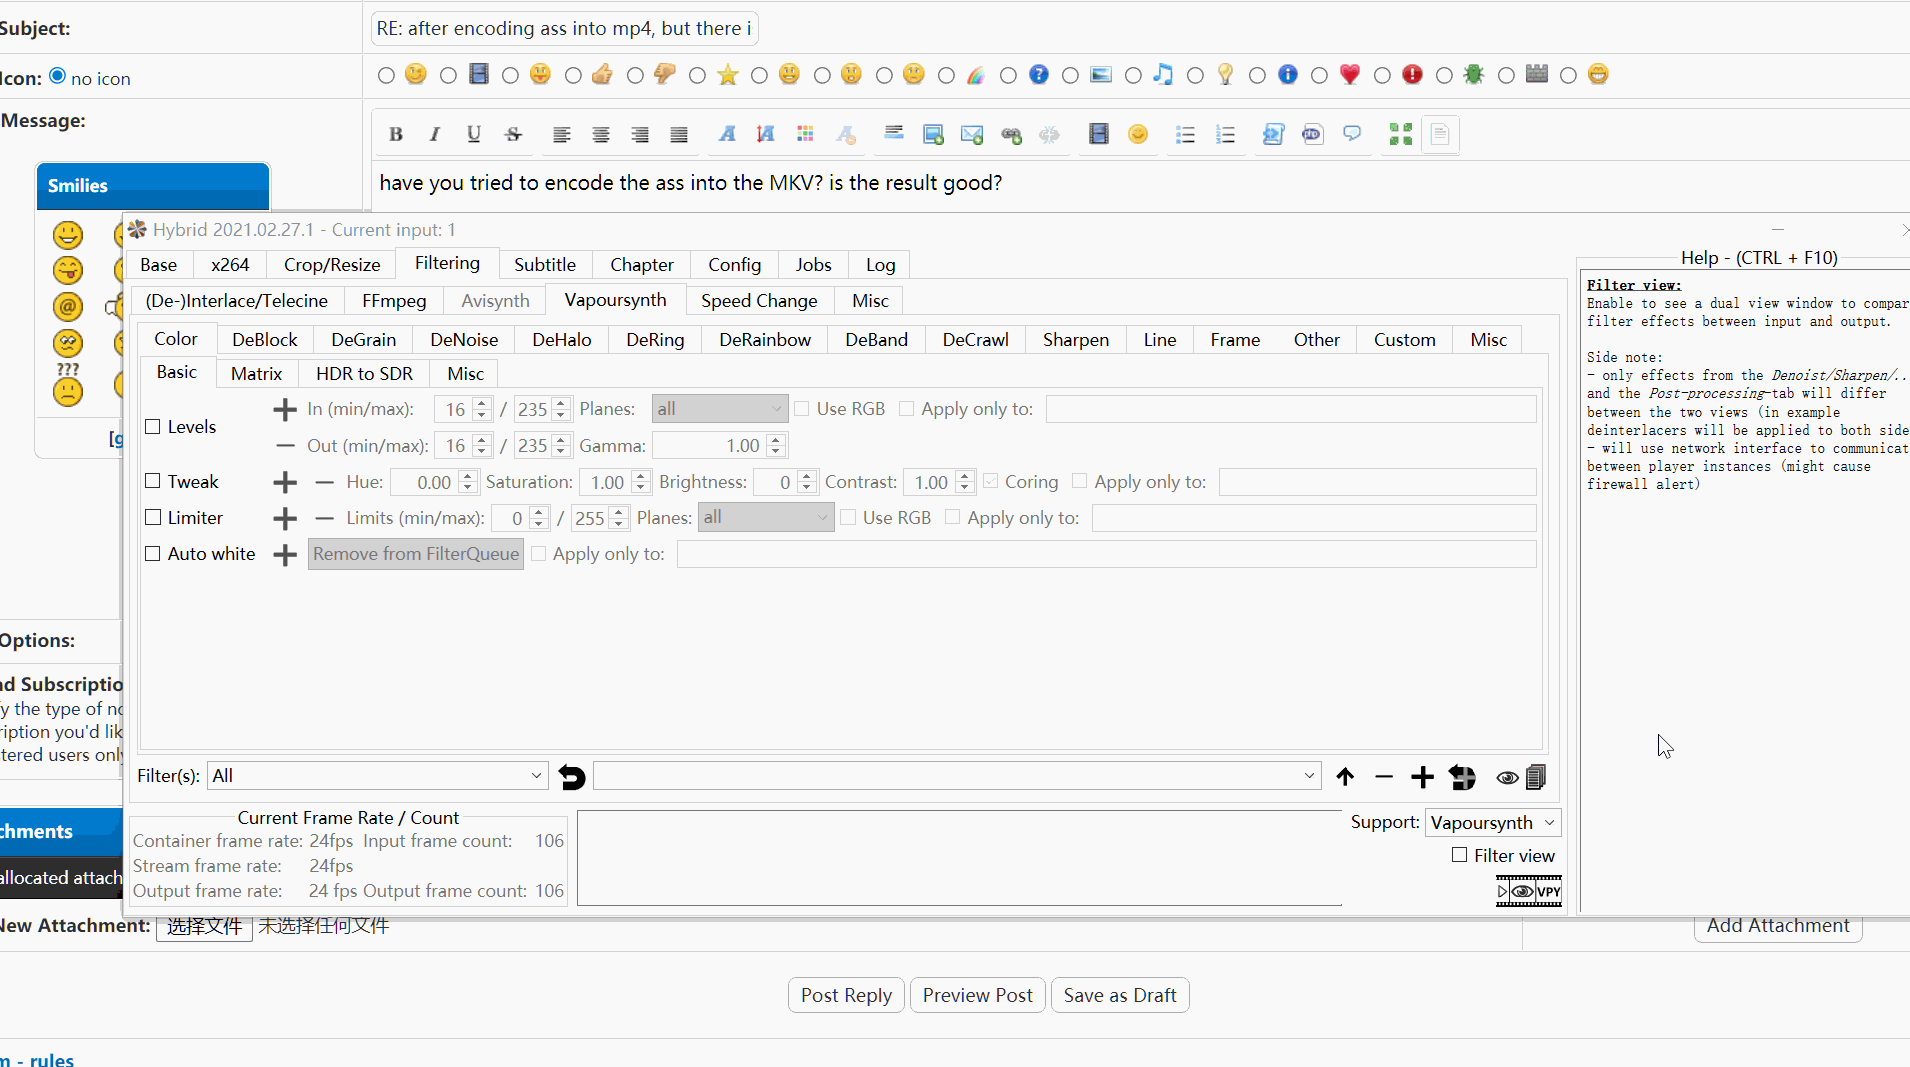Choose the heart post icon radio
This screenshot has height=1067, width=1910.
(x=1320, y=75)
